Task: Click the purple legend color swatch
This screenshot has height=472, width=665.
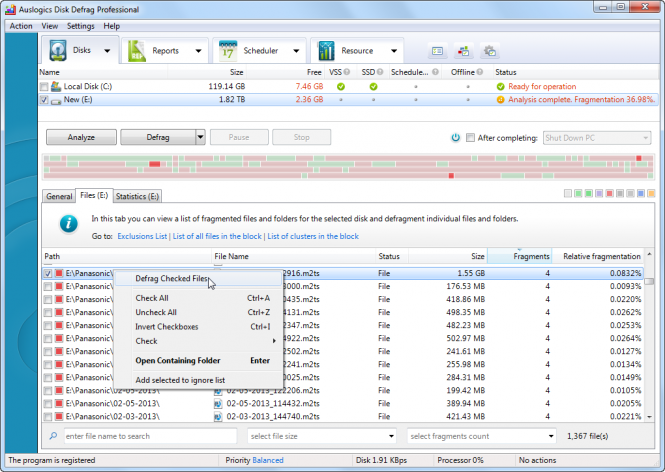Action: 599,193
